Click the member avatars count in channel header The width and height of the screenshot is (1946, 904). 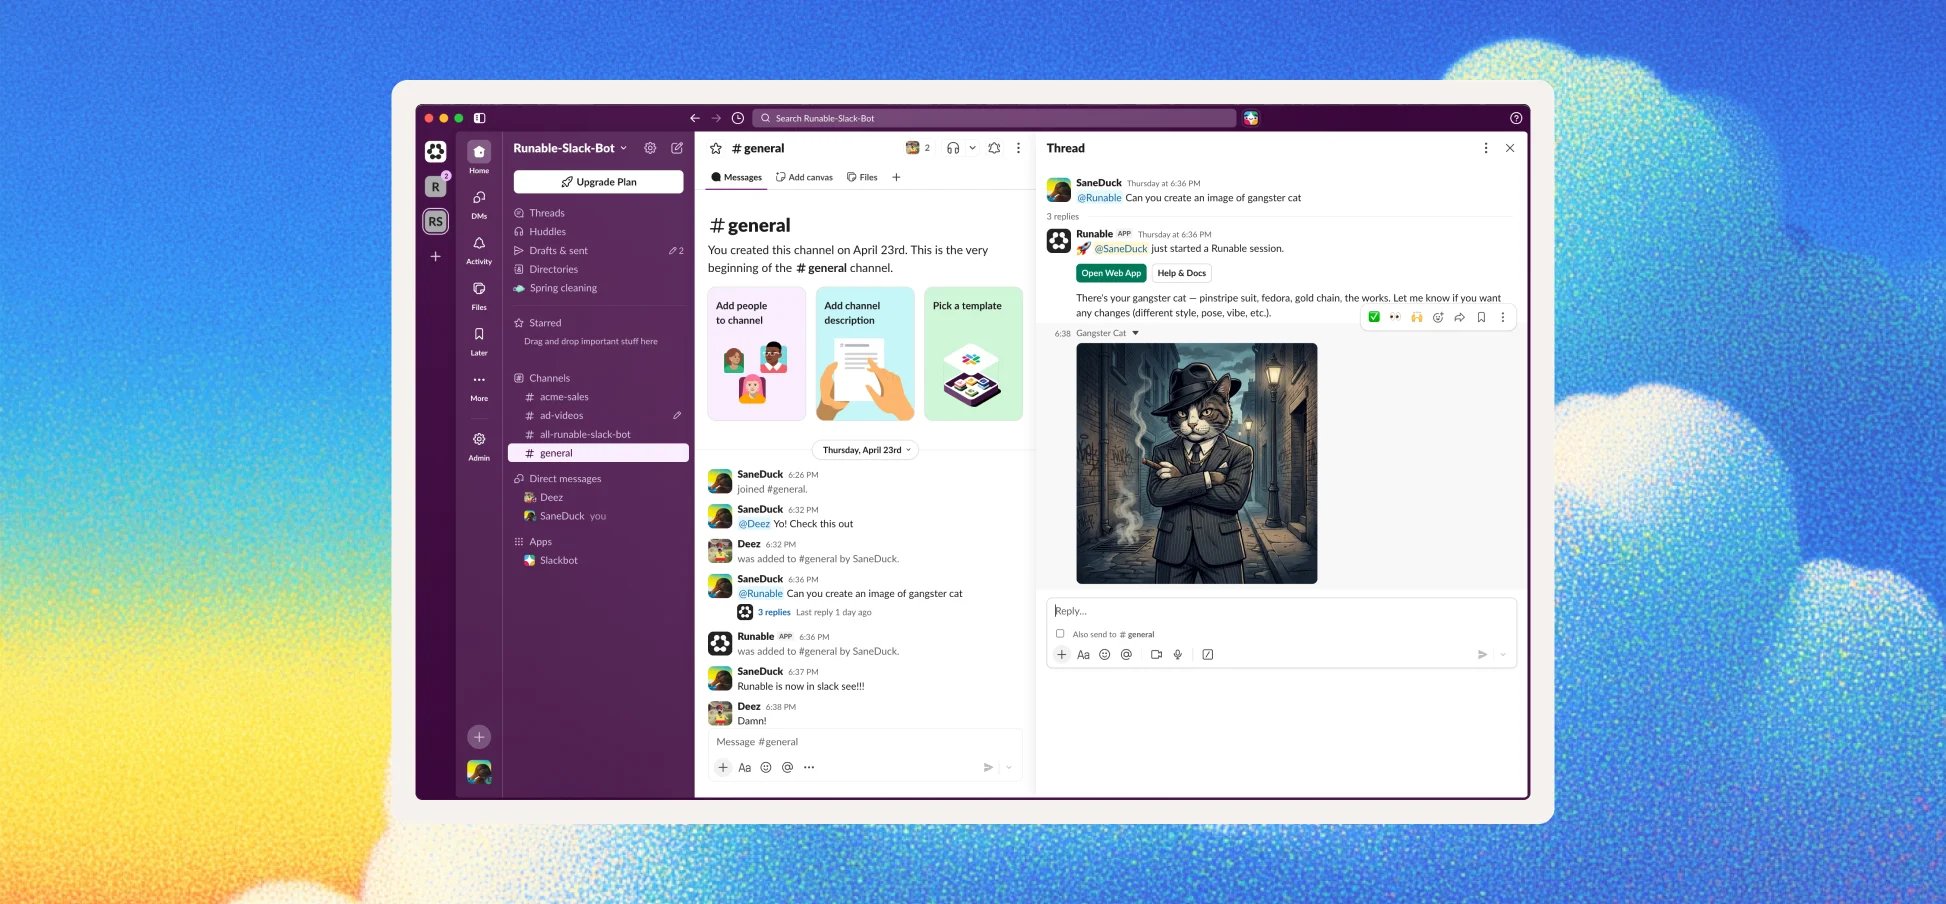tap(918, 148)
